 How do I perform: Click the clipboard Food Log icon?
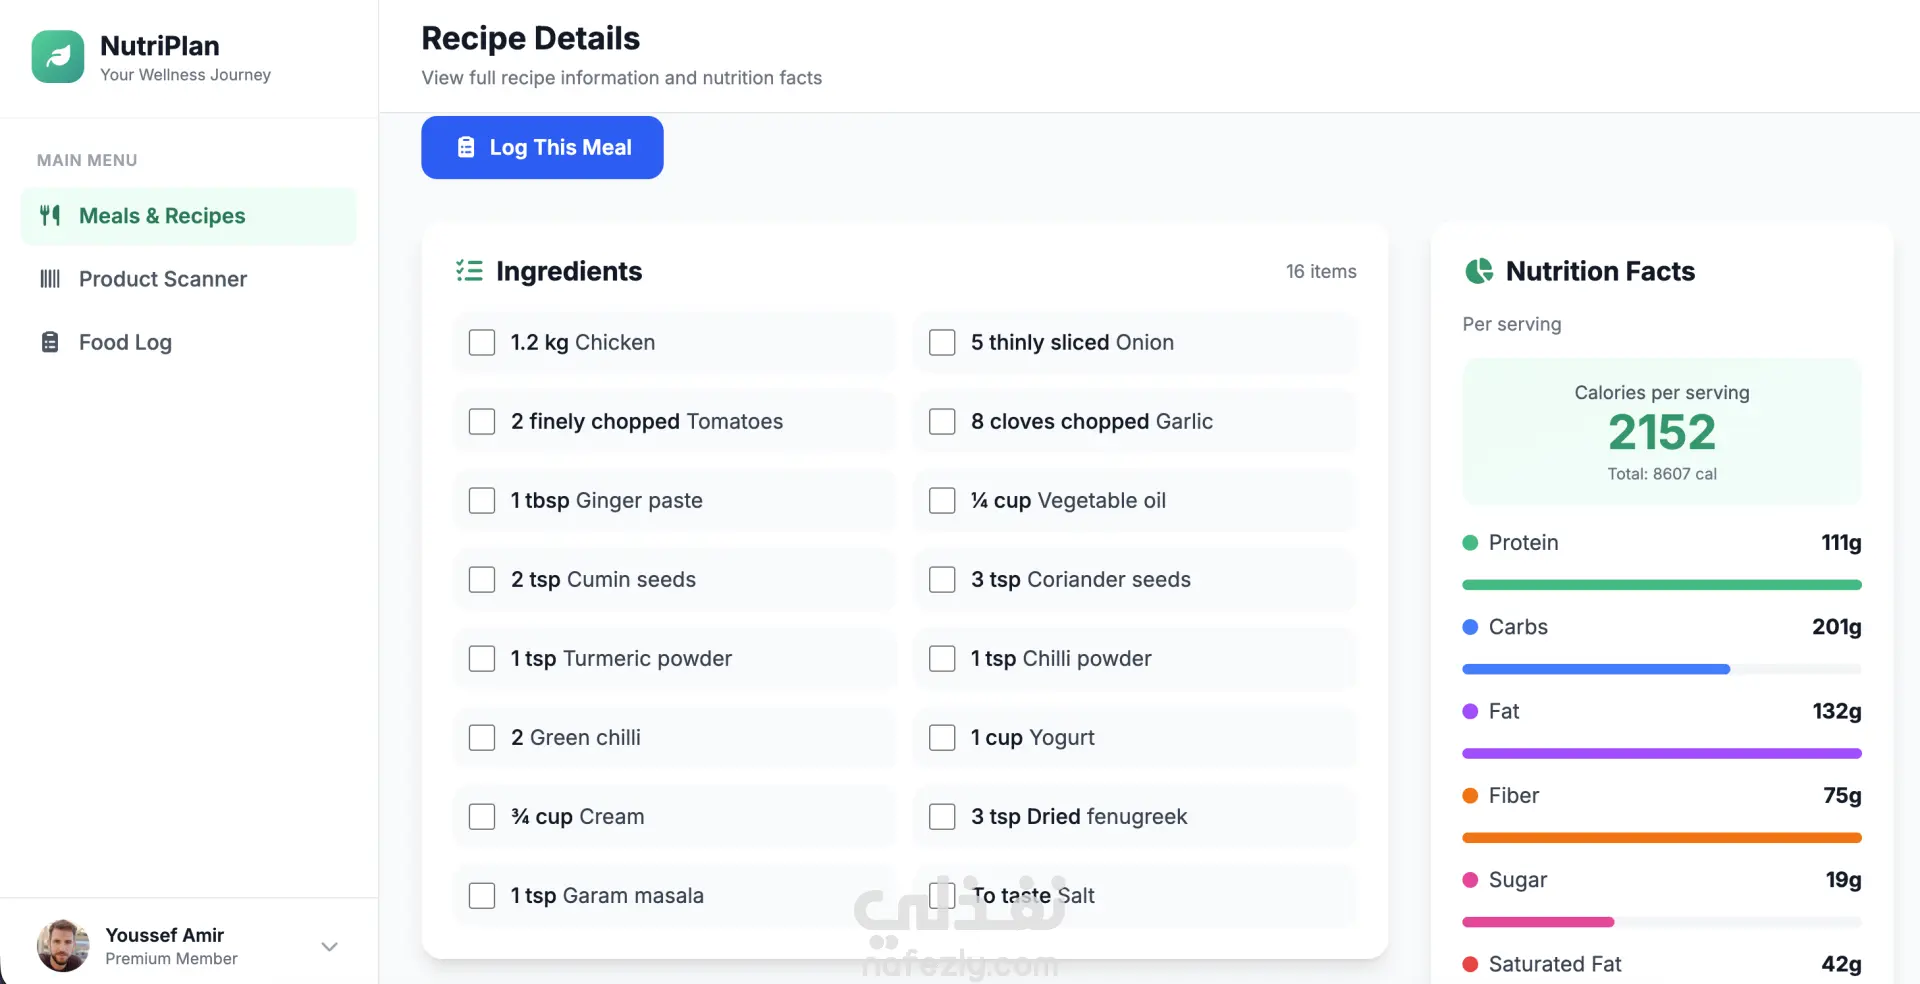tap(50, 342)
